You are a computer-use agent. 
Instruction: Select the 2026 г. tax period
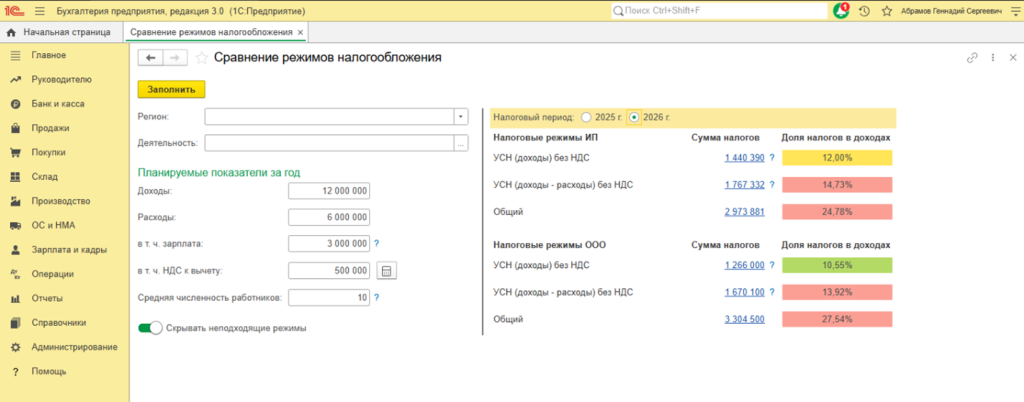(x=634, y=116)
